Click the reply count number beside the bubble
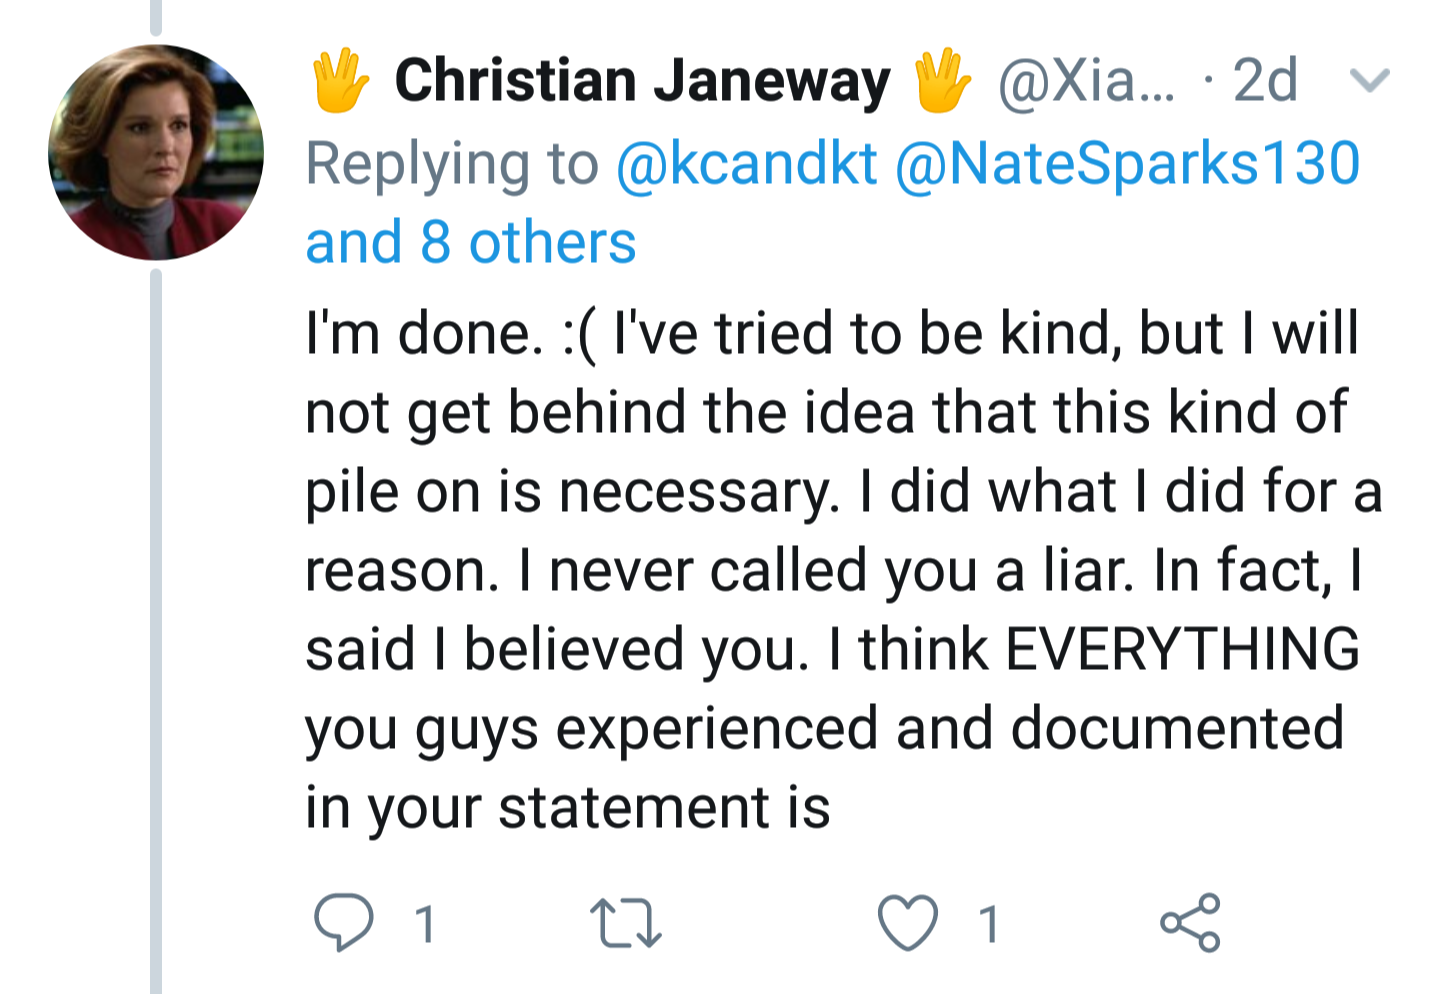 [425, 923]
